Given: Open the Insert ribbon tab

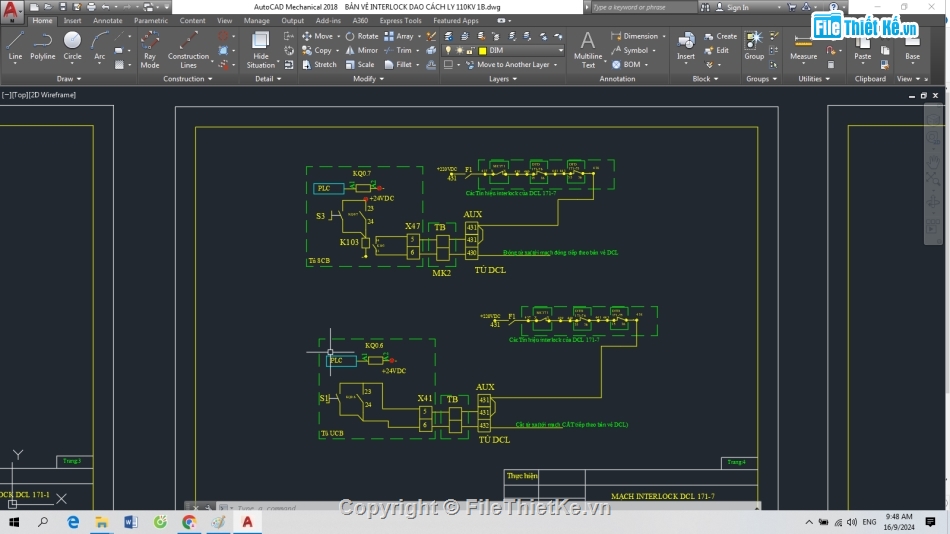Looking at the screenshot, I should click(x=72, y=21).
